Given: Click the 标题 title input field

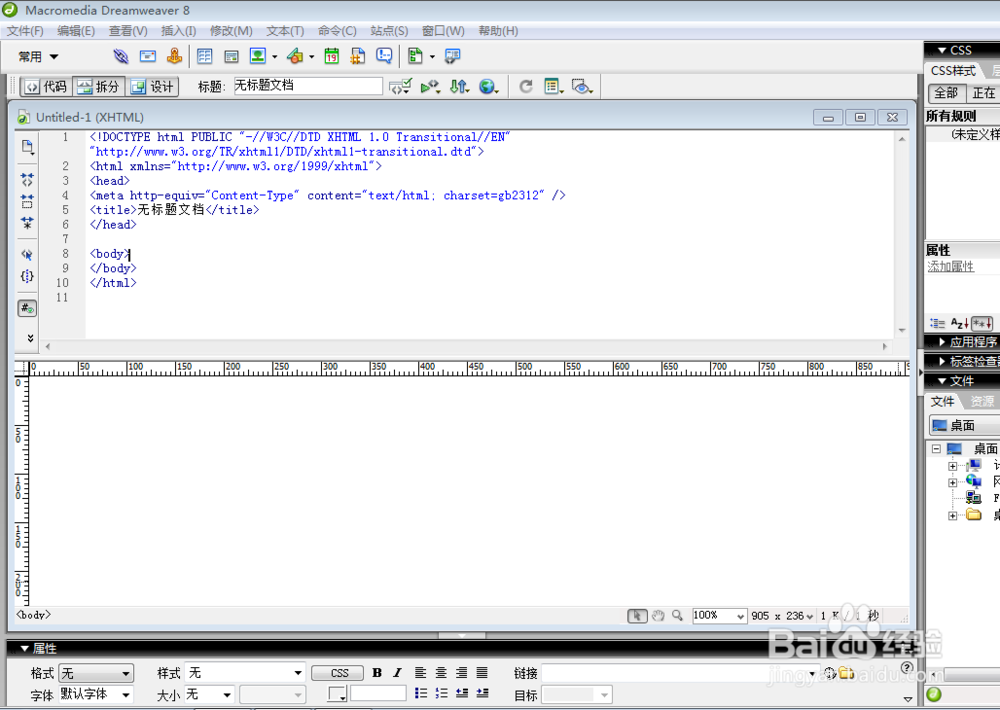Looking at the screenshot, I should click(308, 85).
